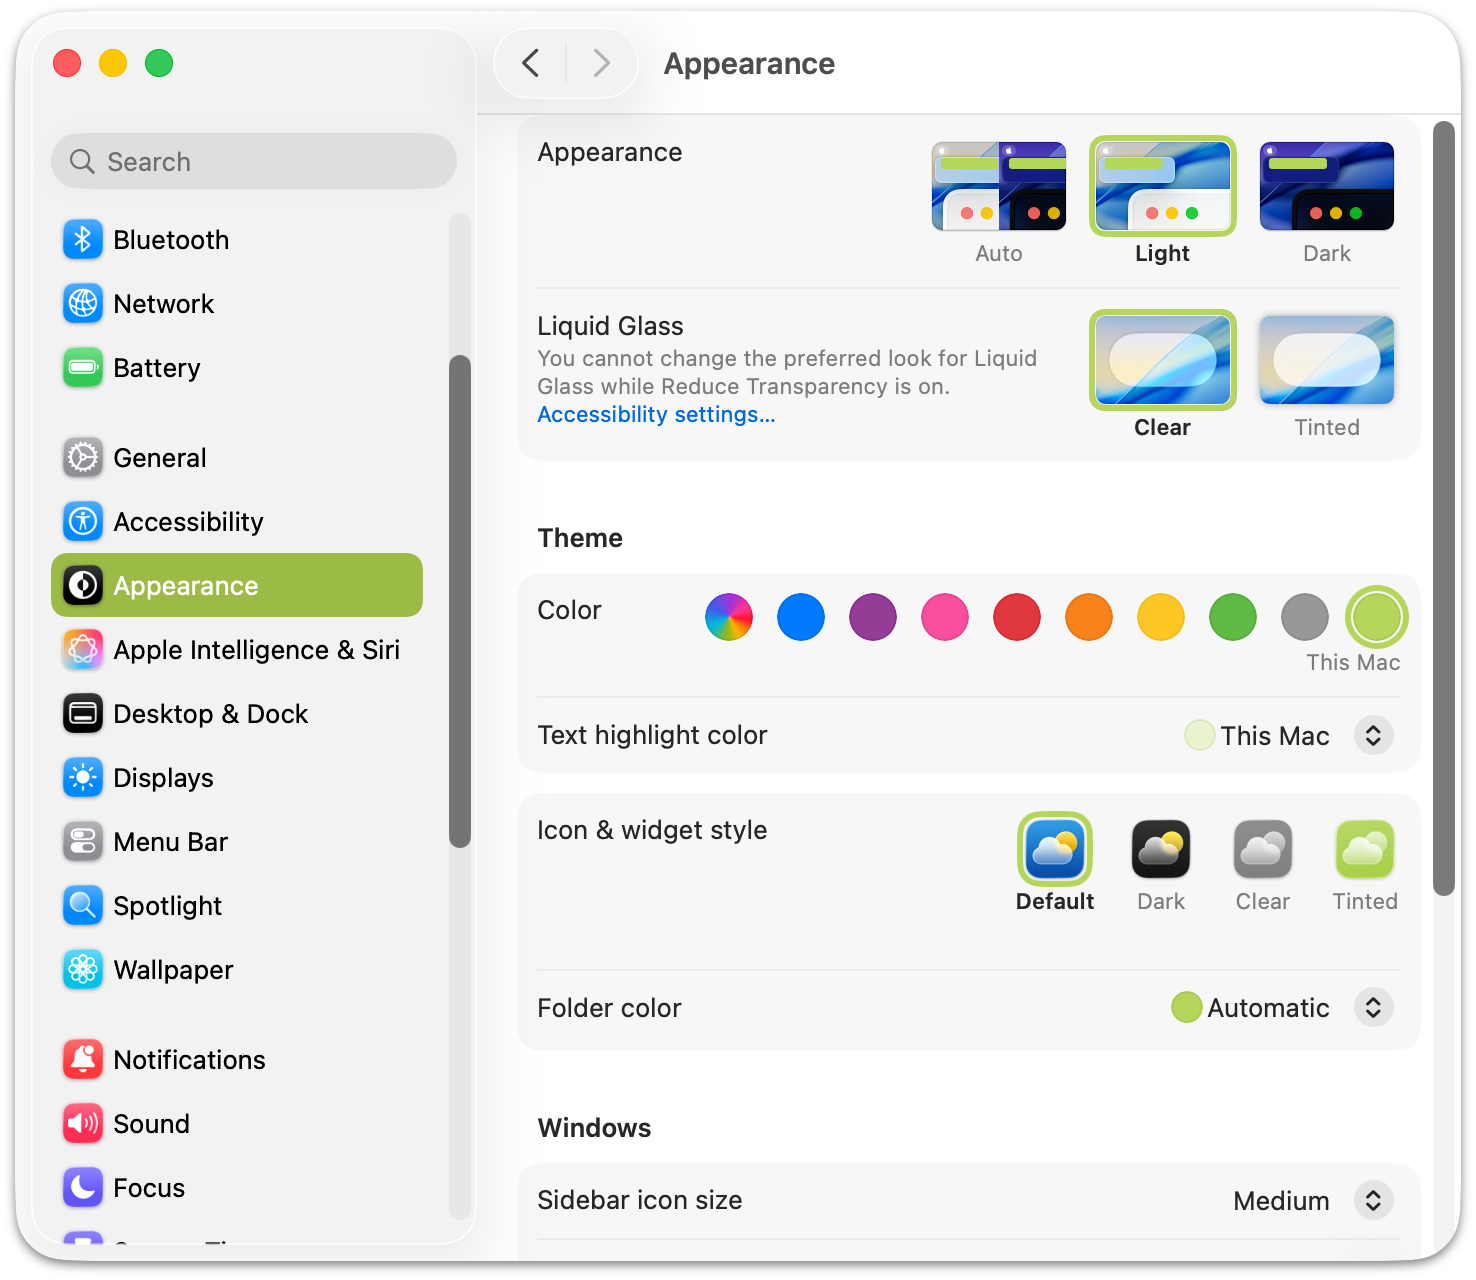Expand the Sidebar icon size dropdown
Screen dimensions: 1476x1280
[x=1373, y=1201]
